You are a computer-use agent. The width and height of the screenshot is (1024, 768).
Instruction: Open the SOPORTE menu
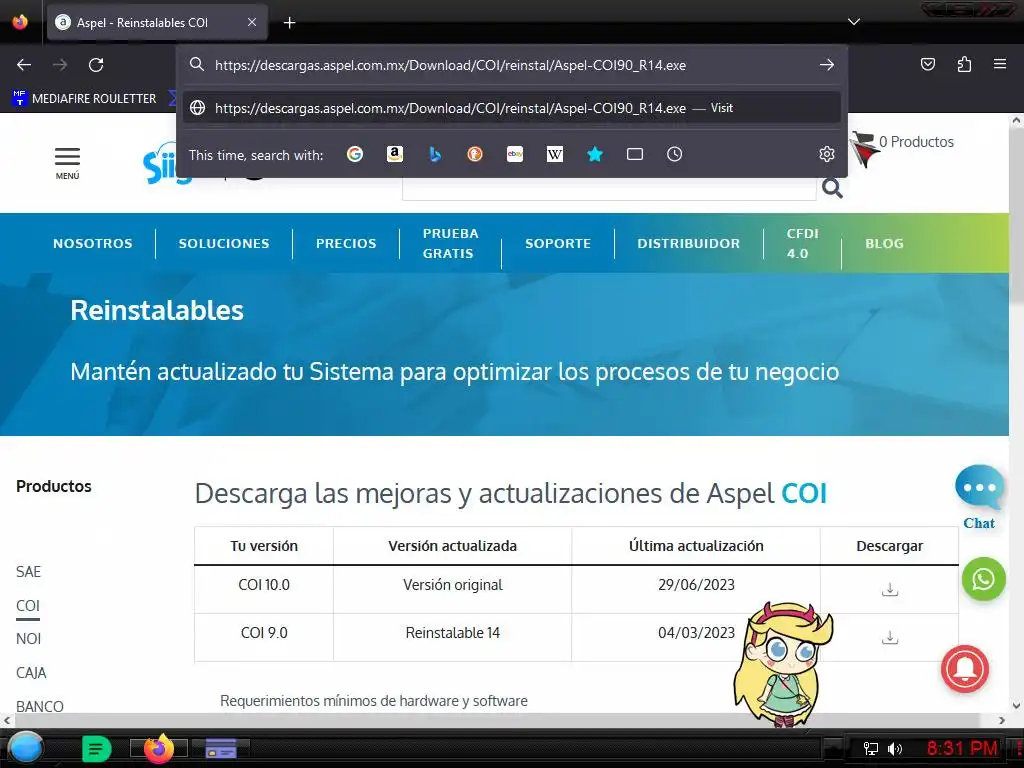[558, 244]
